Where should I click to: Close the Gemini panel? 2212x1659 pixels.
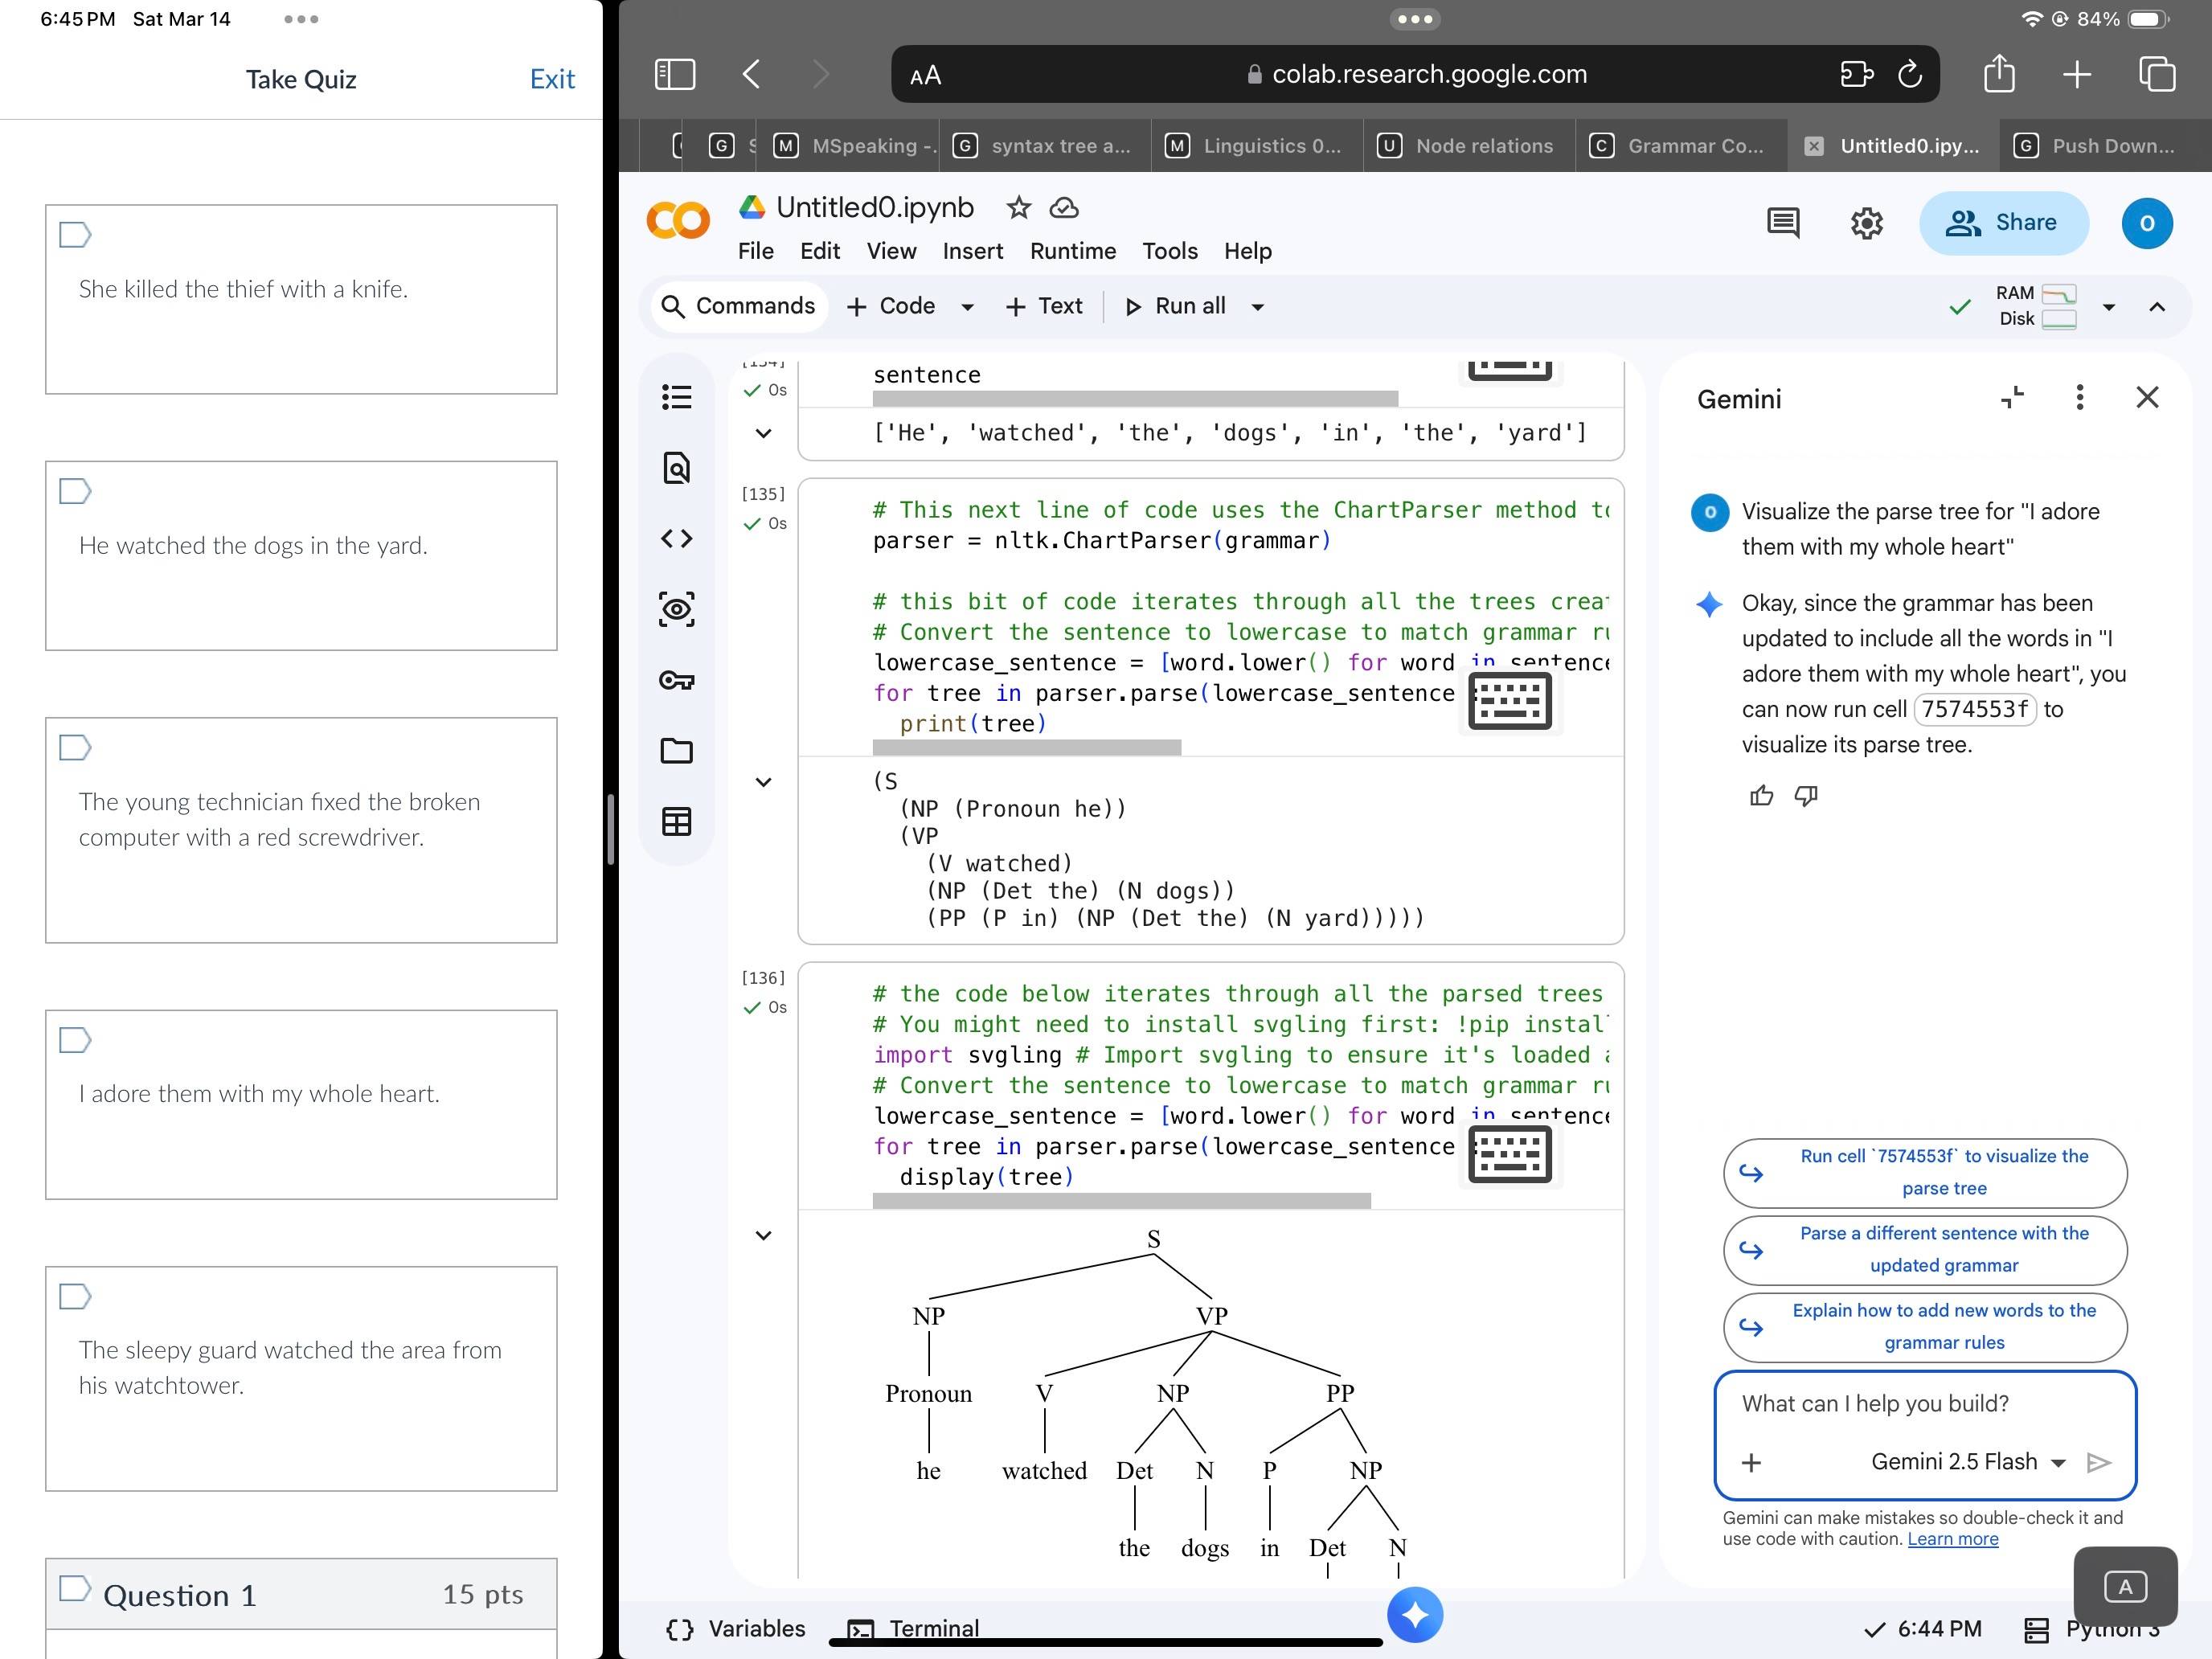pos(2147,397)
